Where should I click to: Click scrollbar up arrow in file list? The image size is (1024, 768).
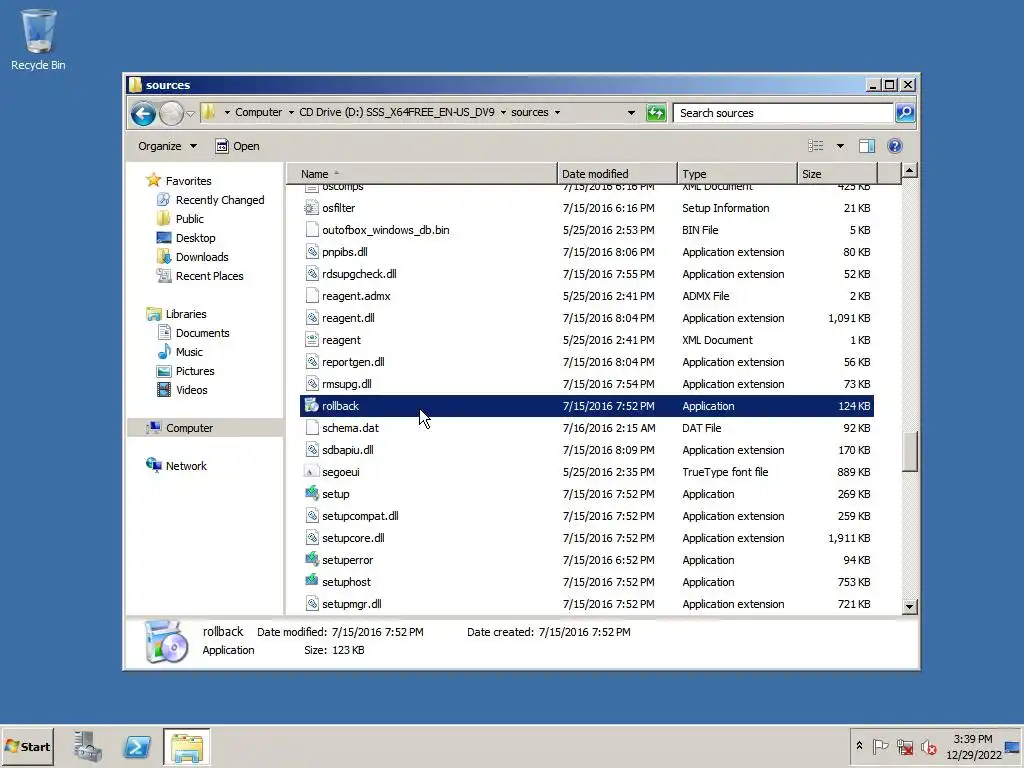tap(910, 171)
